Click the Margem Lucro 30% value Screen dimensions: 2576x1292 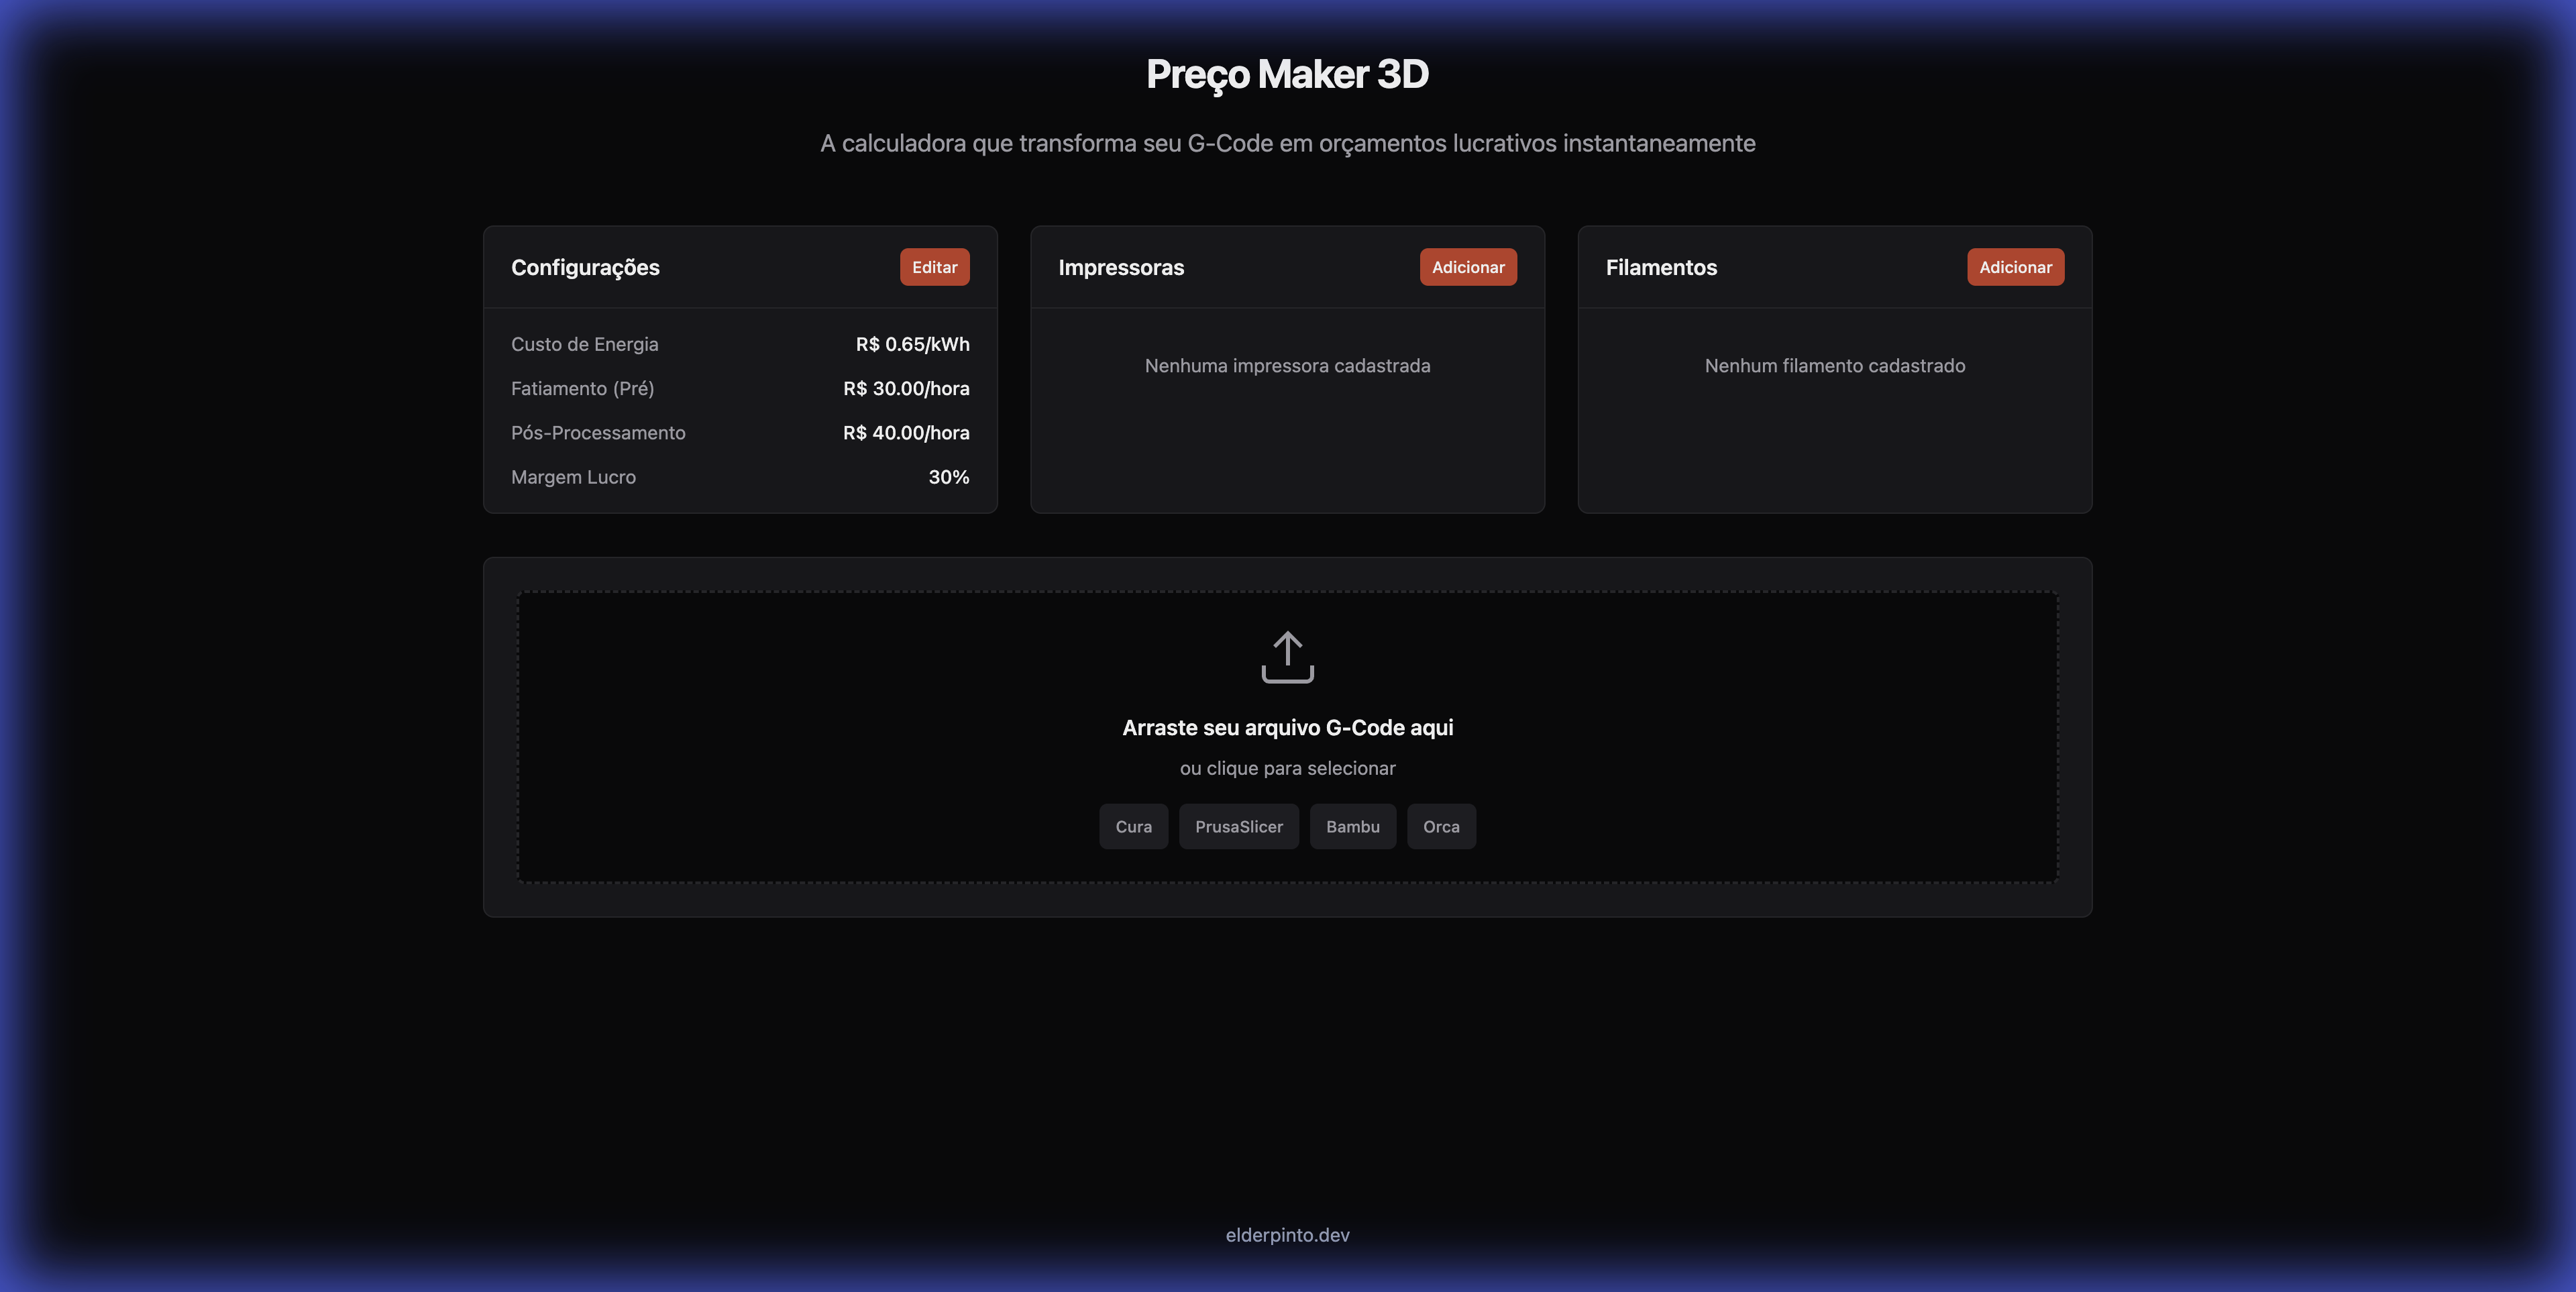948,477
